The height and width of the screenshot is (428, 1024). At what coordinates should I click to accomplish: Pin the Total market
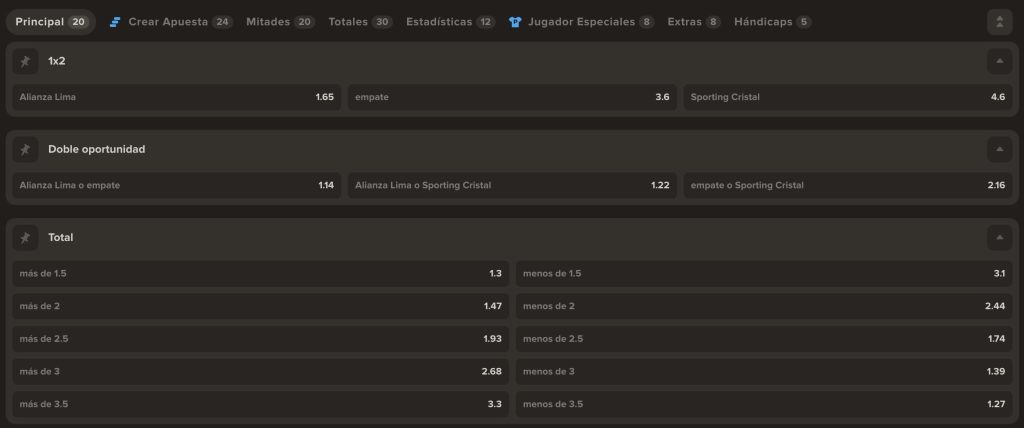pos(25,238)
